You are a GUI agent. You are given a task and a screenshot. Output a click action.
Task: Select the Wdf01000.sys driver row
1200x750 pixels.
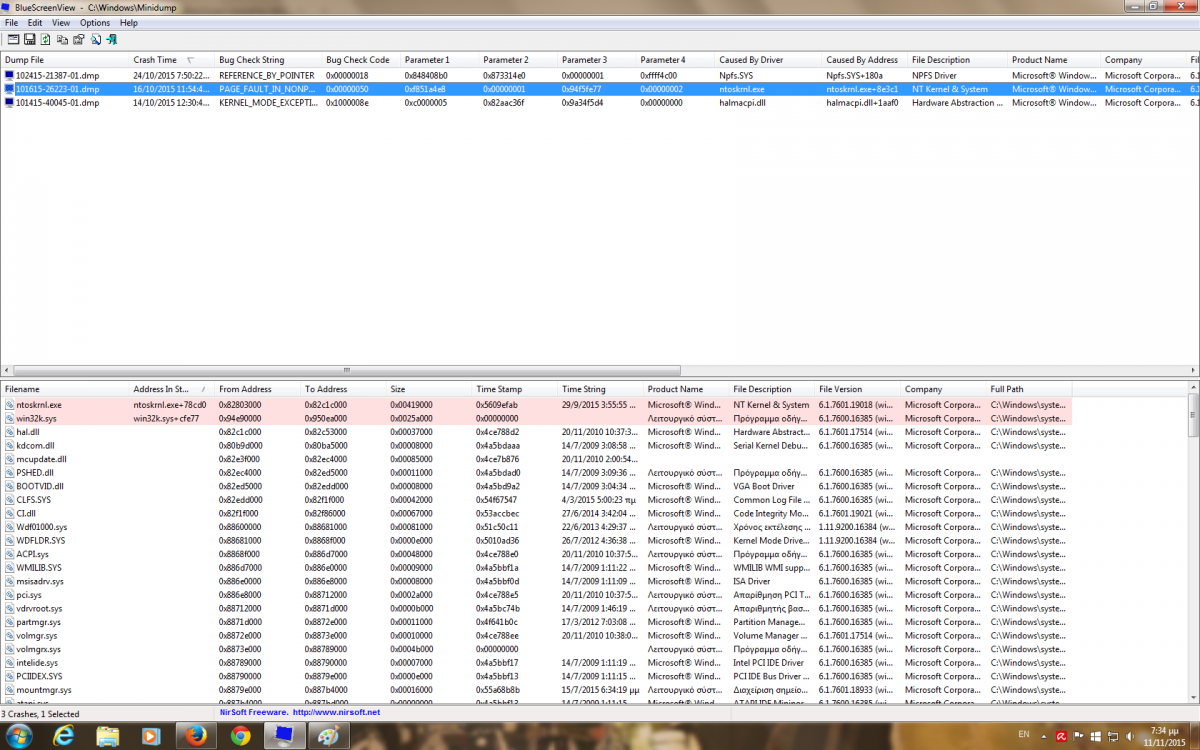coord(535,526)
